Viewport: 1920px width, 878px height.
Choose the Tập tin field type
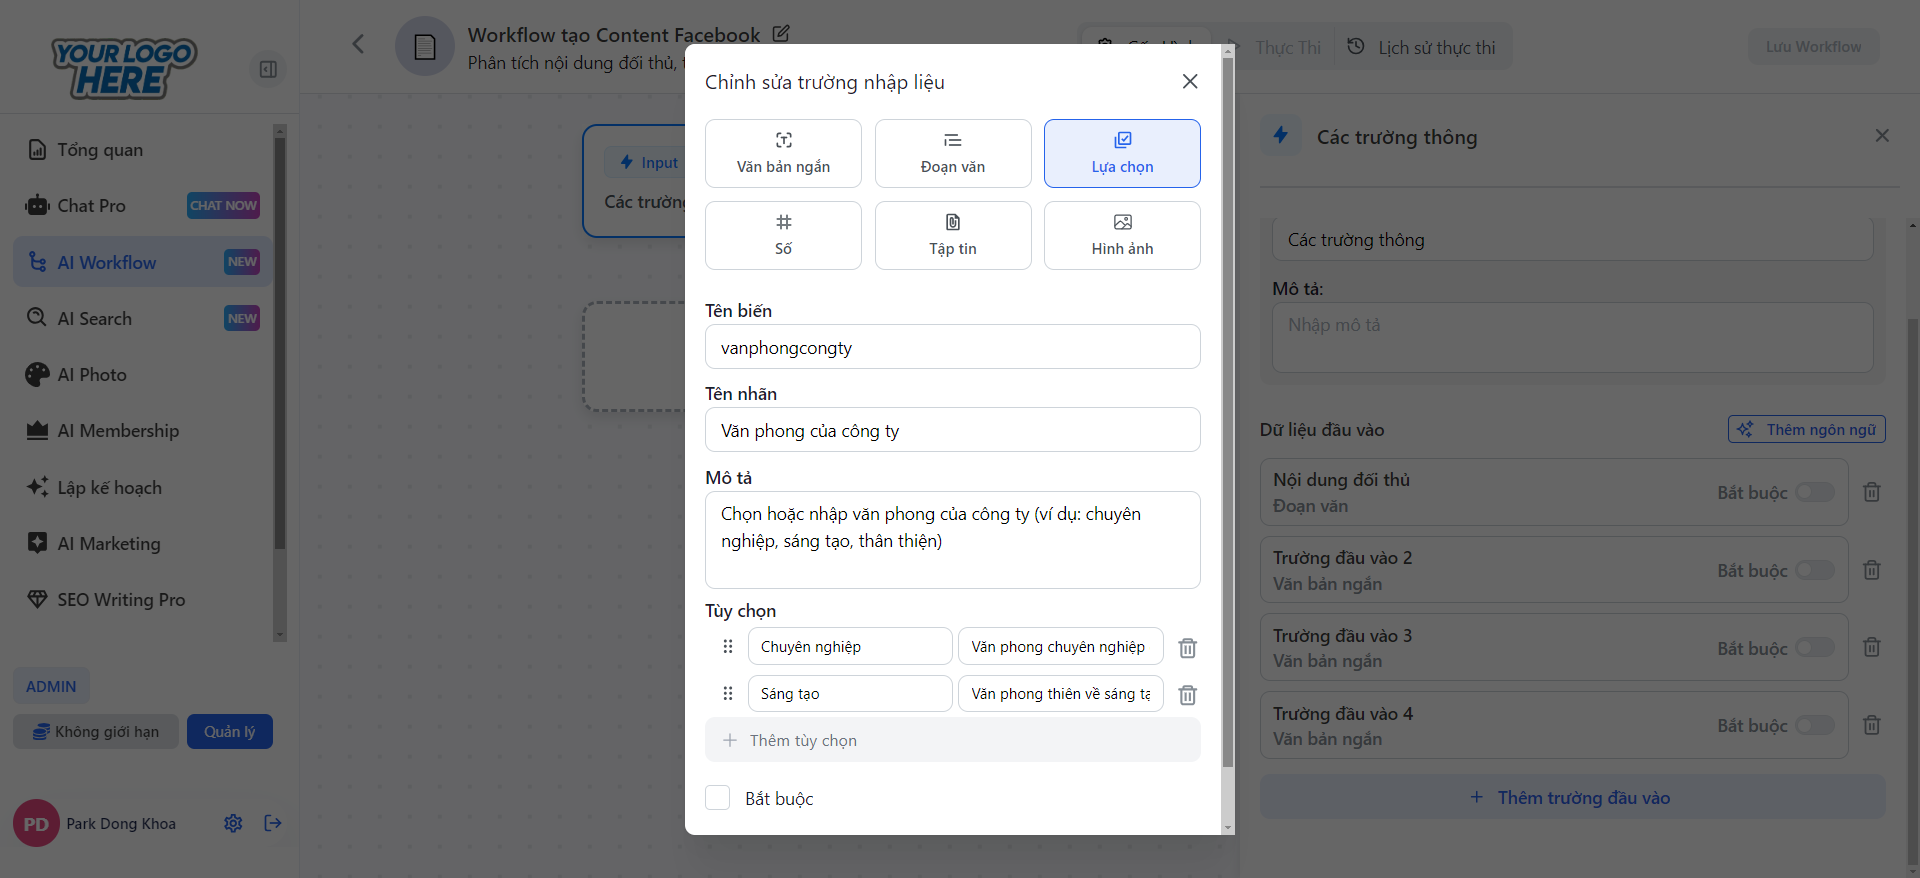pyautogui.click(x=952, y=235)
